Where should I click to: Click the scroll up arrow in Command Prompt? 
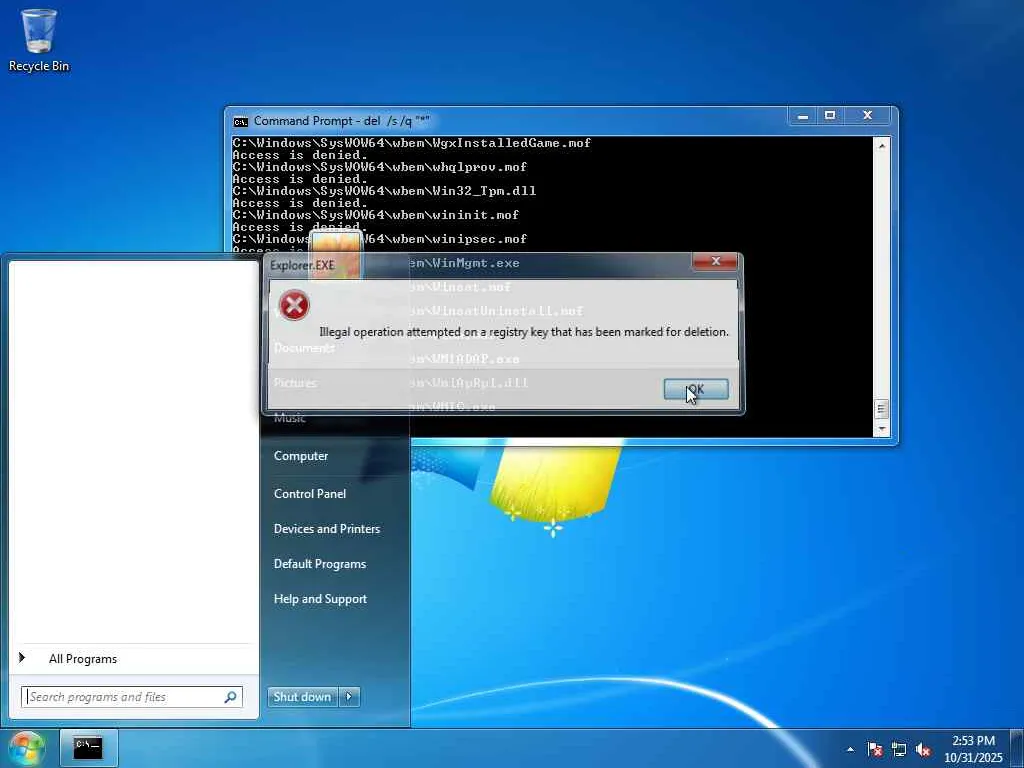(882, 146)
